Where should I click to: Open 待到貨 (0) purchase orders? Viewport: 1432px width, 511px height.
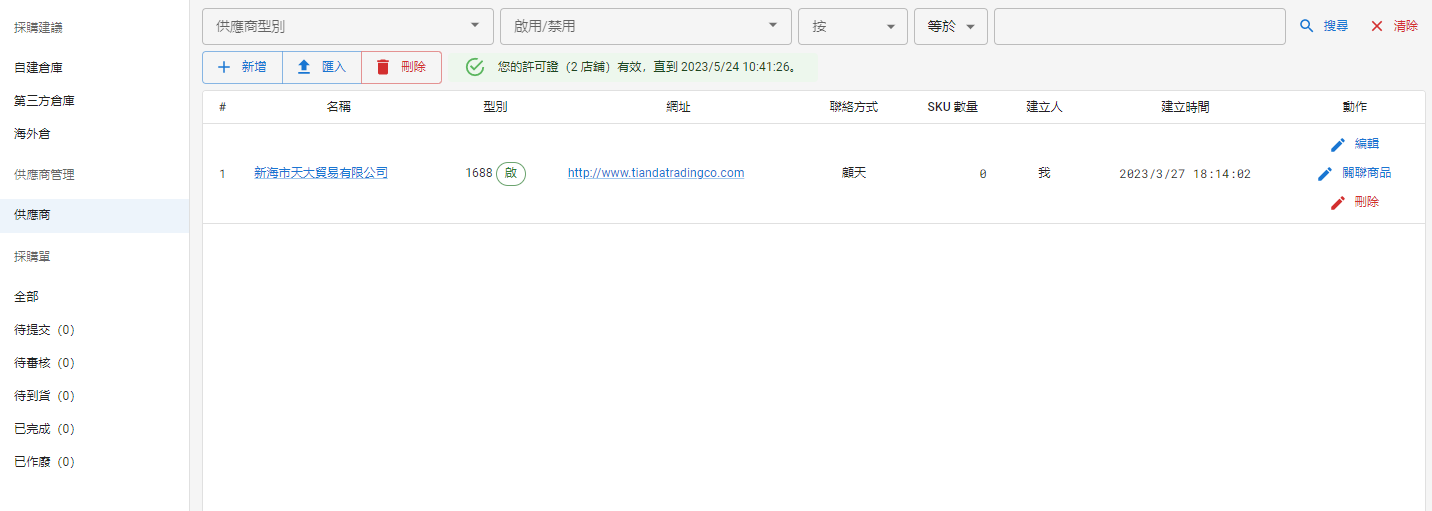pos(94,396)
